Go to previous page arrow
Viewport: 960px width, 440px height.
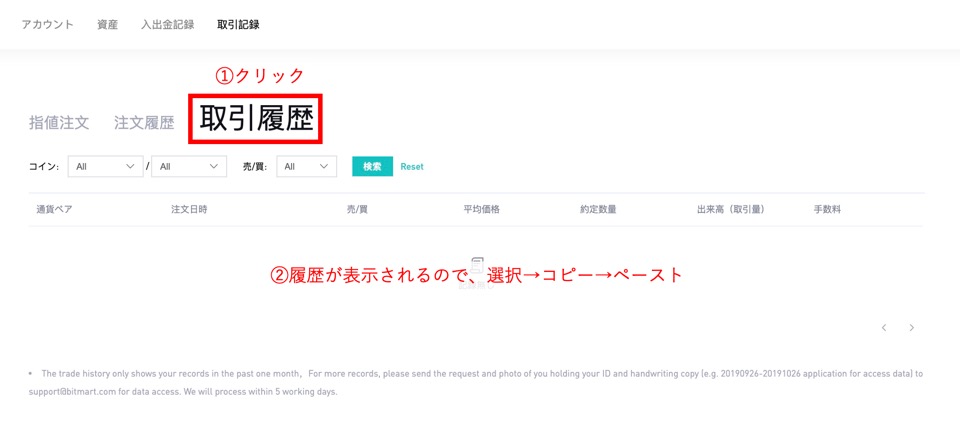coord(884,327)
